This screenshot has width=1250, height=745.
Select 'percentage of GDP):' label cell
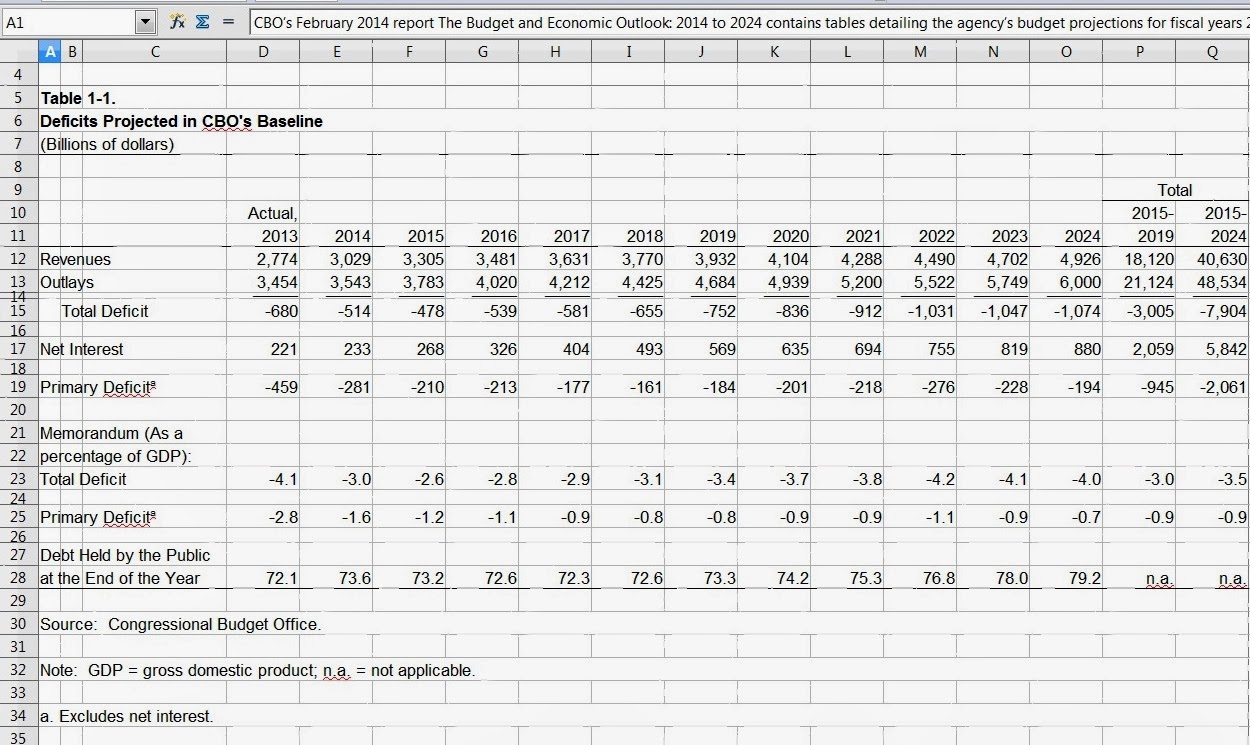pyautogui.click(x=116, y=456)
